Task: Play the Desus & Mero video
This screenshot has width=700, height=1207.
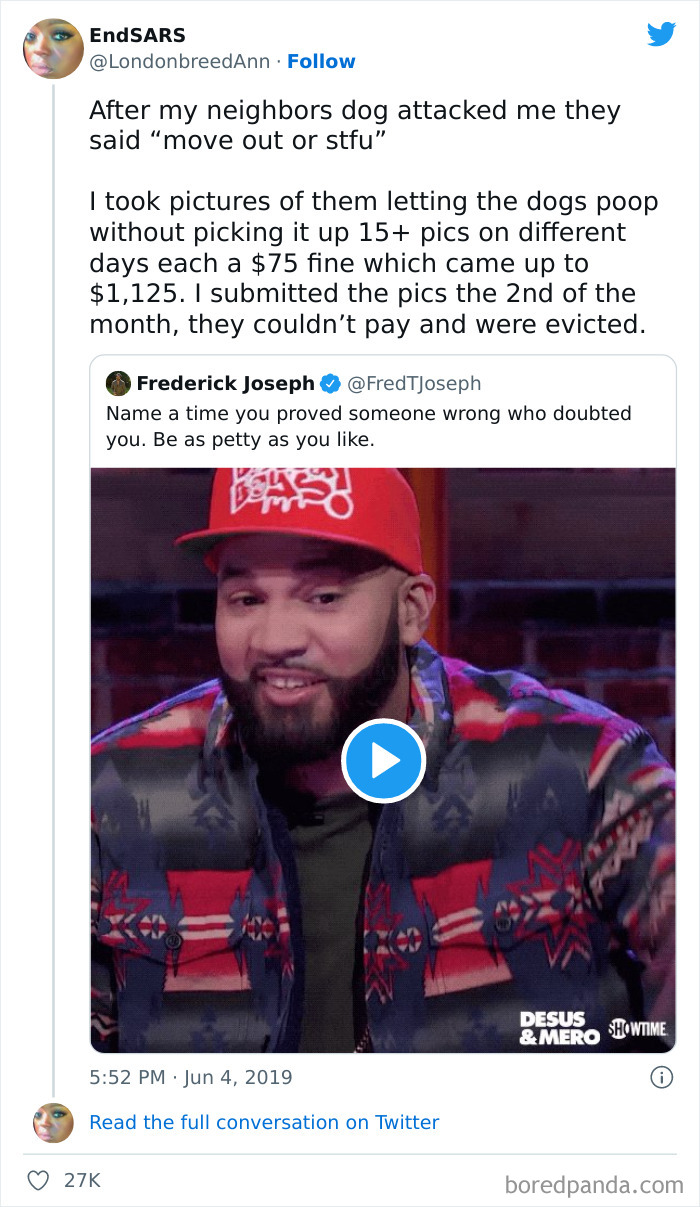Action: tap(384, 760)
